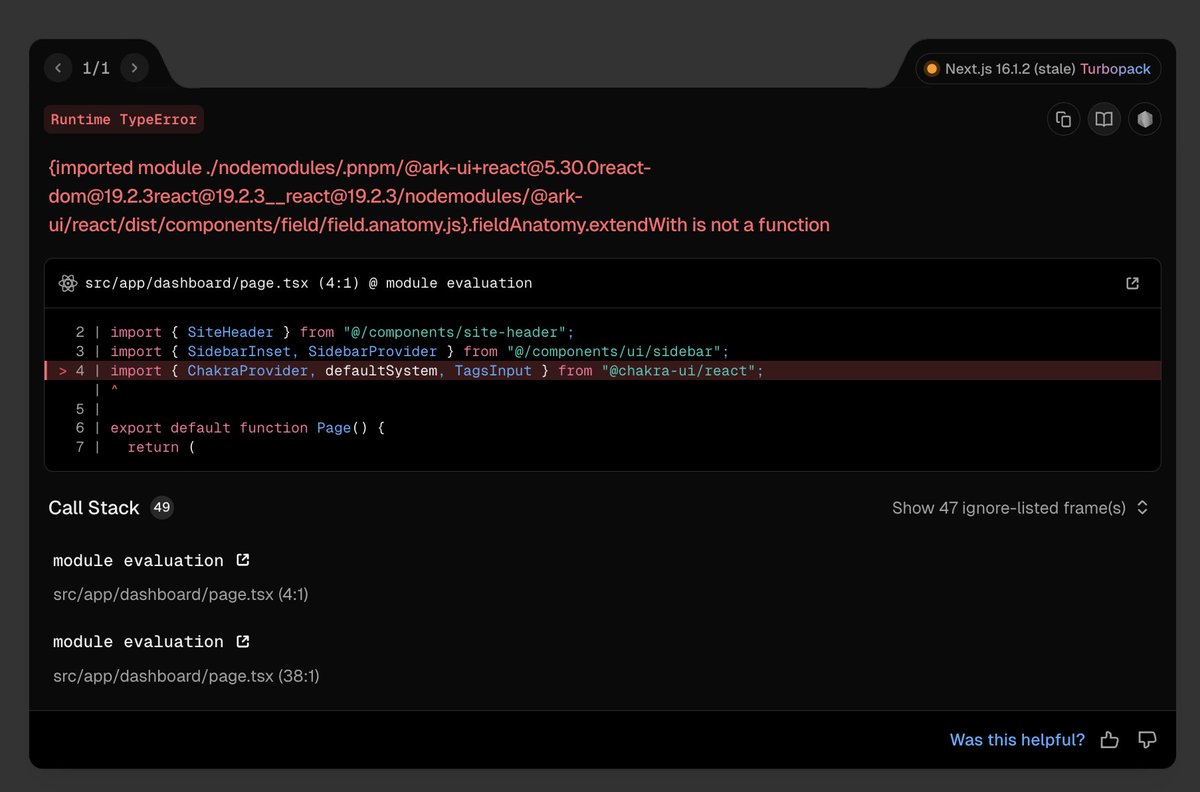The height and width of the screenshot is (792, 1200).
Task: Click the "@chakra-ui/react" string in code
Action: (680, 371)
